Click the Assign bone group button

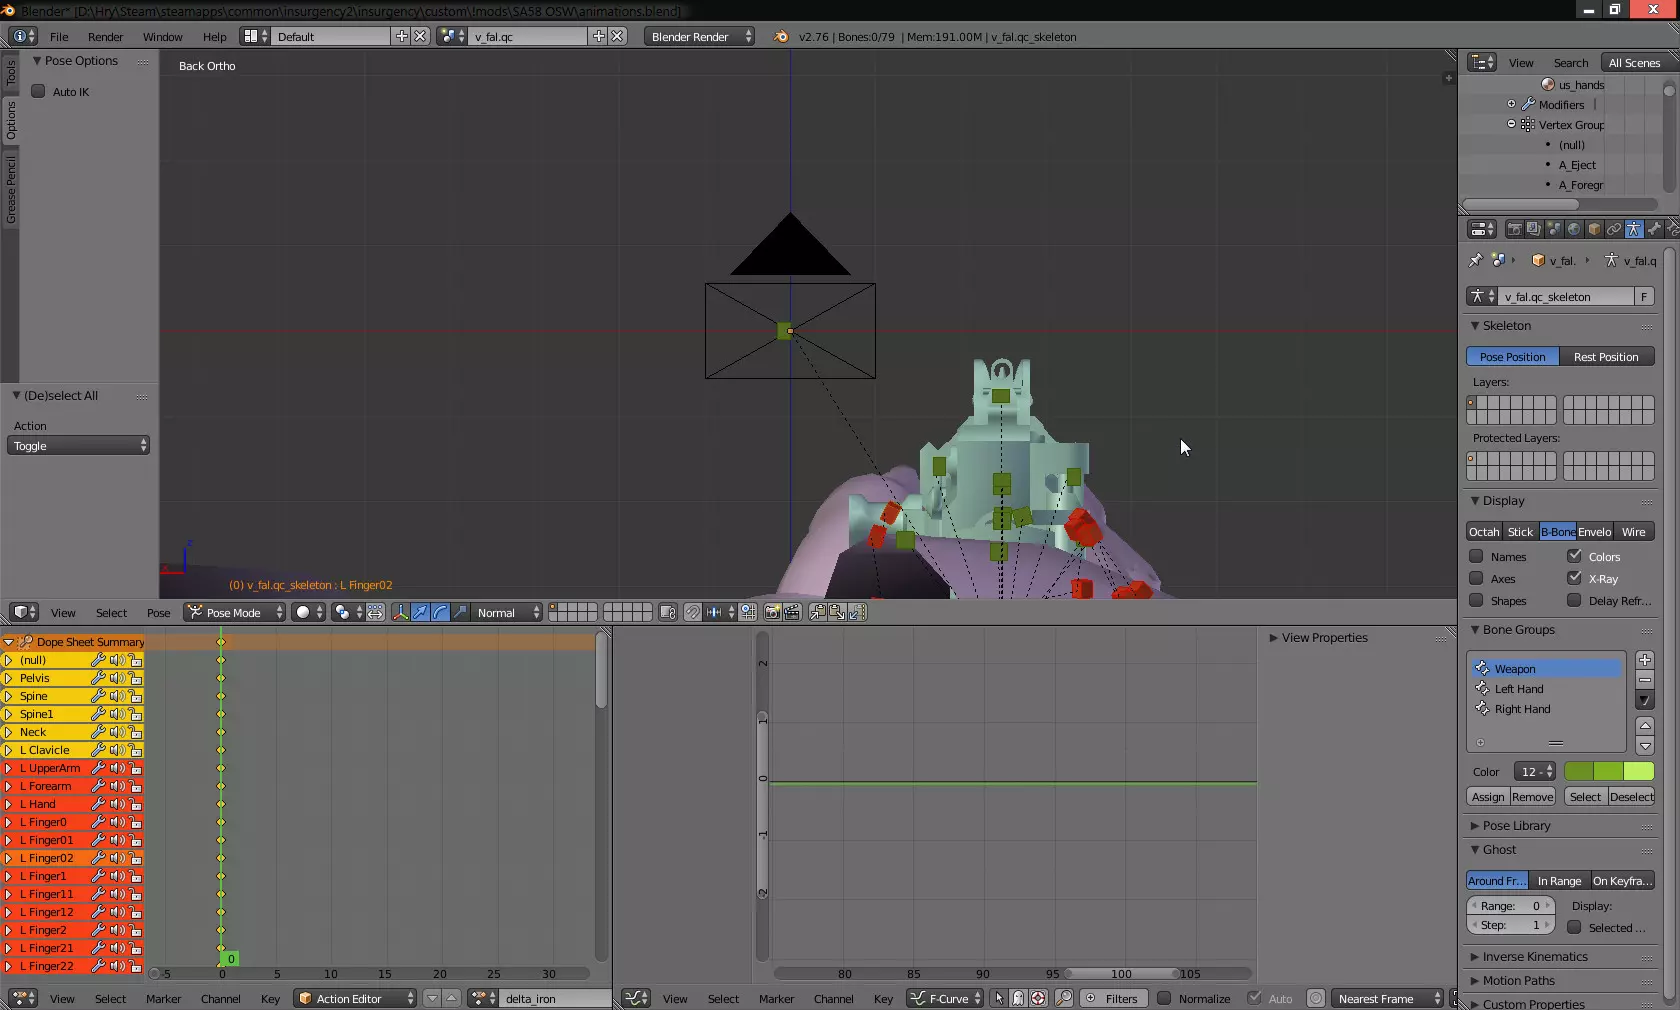[x=1487, y=796]
